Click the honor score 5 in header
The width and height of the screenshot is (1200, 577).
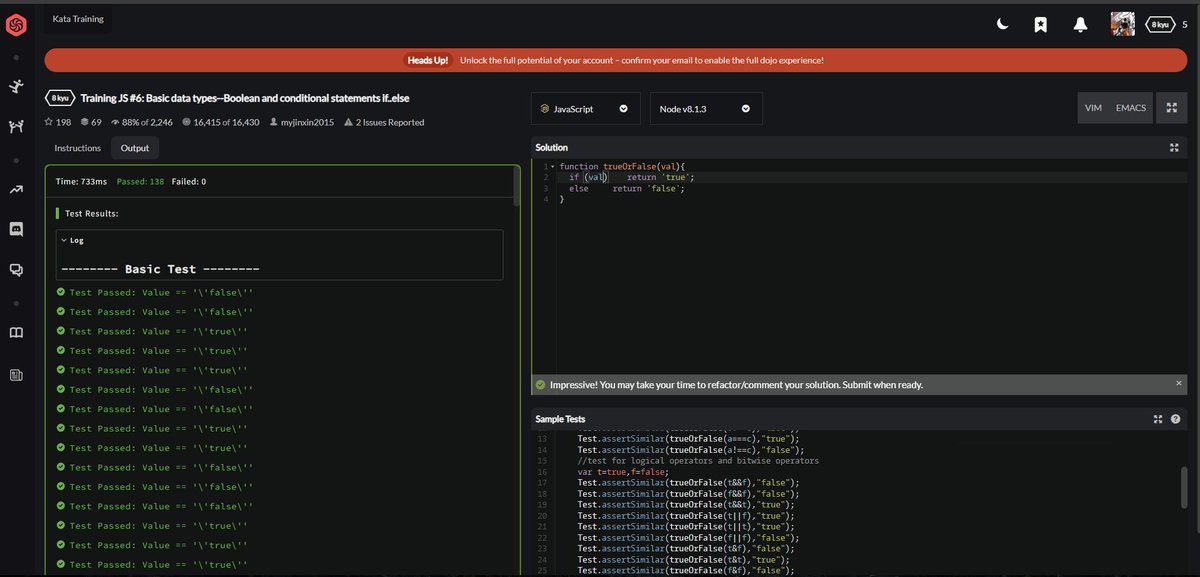[x=1185, y=24]
